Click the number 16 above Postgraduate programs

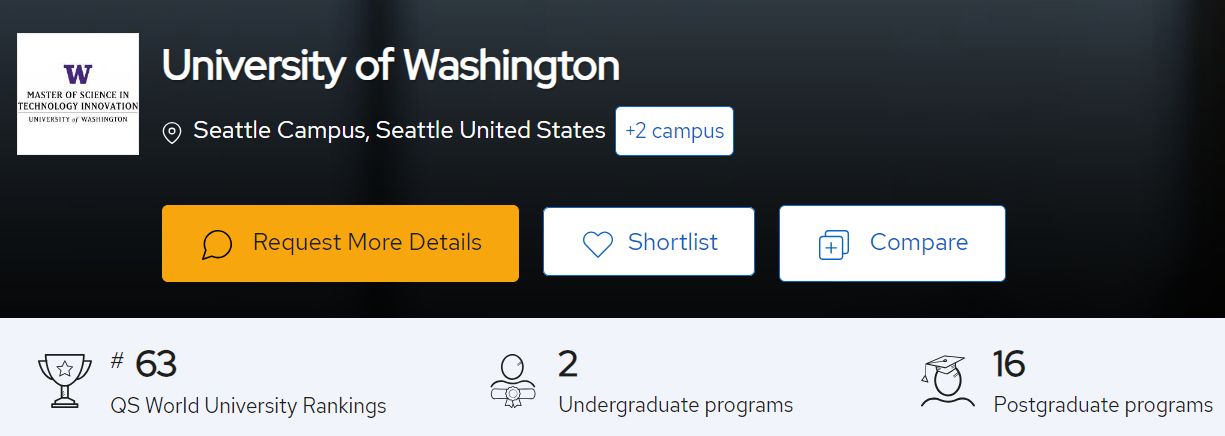[x=1009, y=364]
